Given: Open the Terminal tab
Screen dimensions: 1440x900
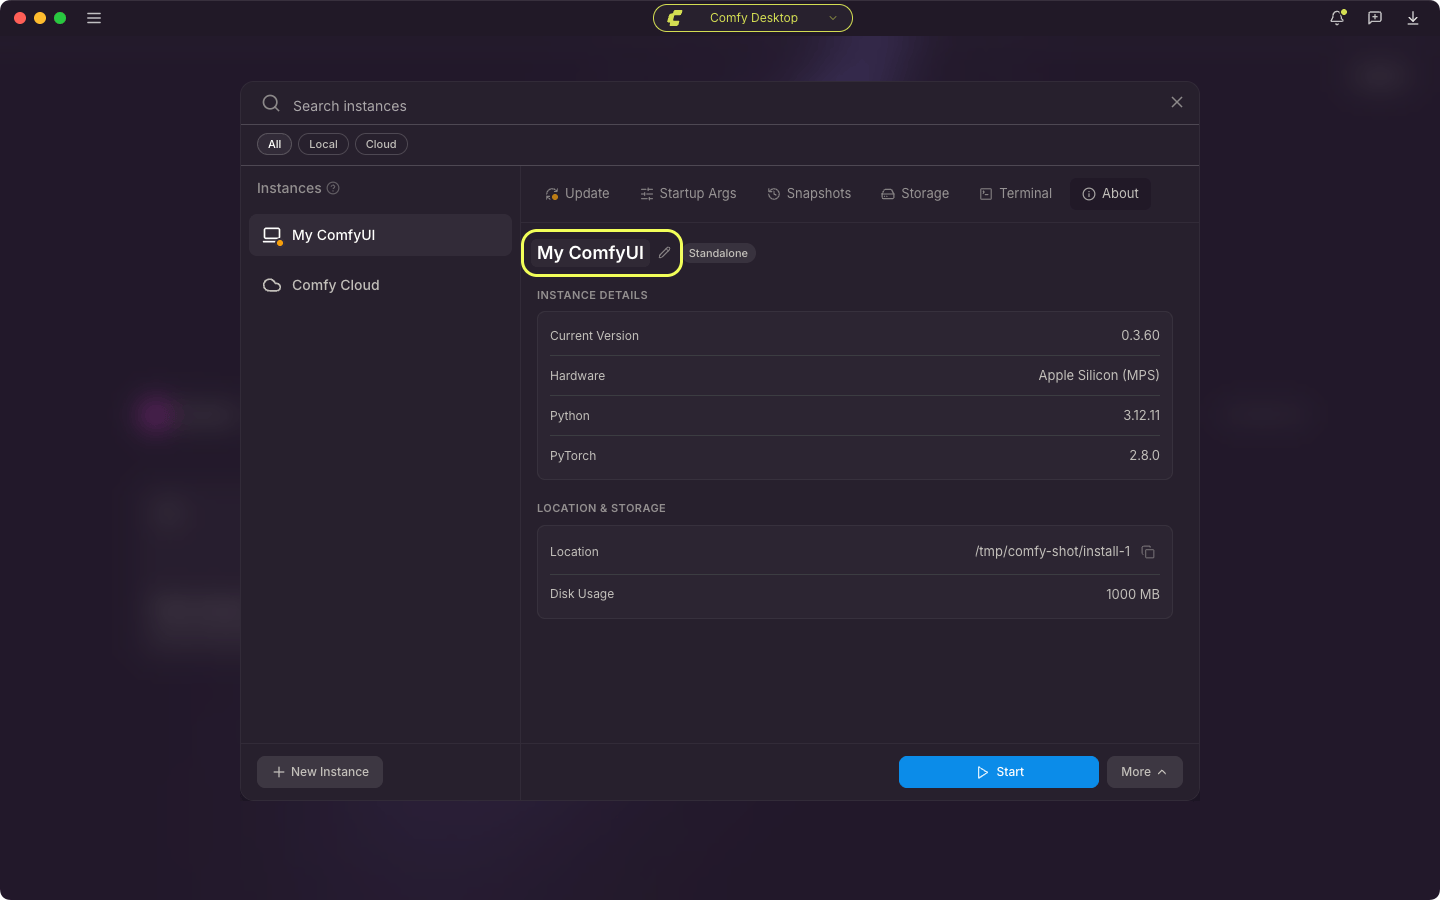Looking at the screenshot, I should coord(1015,194).
